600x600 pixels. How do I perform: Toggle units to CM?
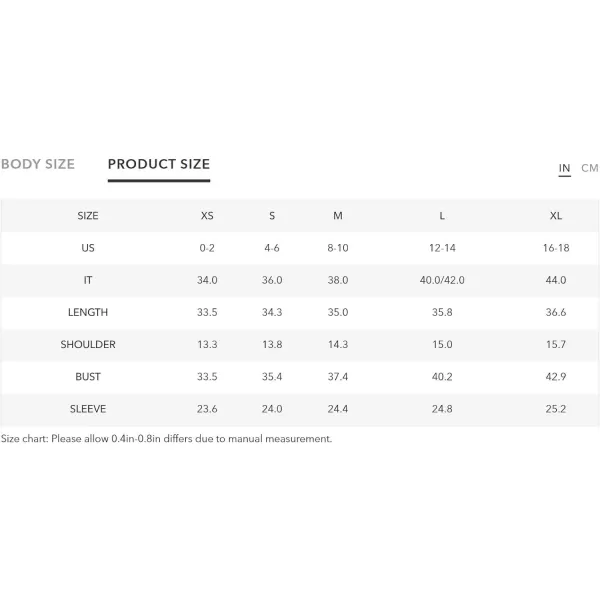pos(590,168)
